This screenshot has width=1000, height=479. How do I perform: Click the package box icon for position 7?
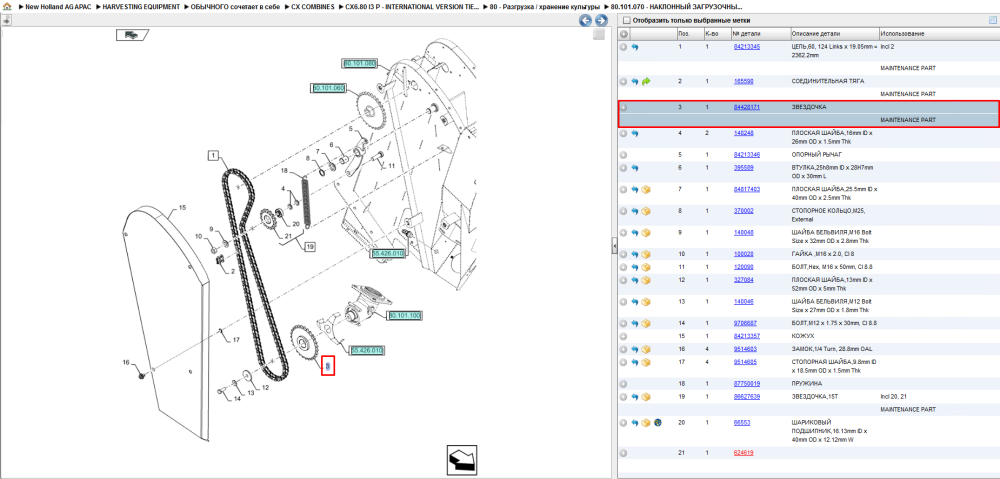(x=646, y=189)
